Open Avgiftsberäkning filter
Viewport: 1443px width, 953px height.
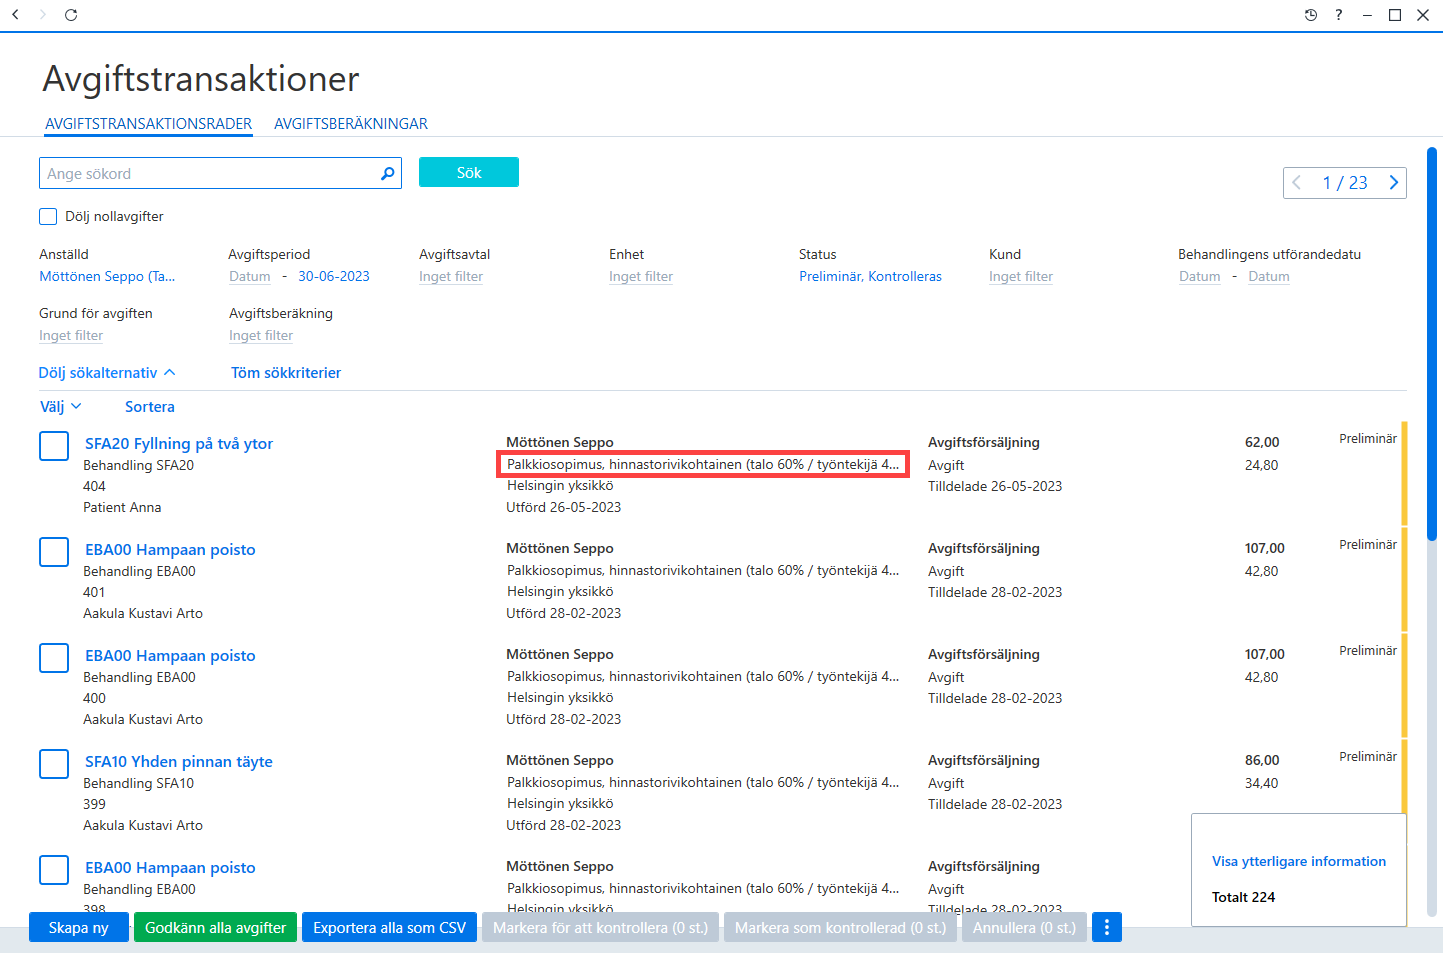tap(261, 335)
